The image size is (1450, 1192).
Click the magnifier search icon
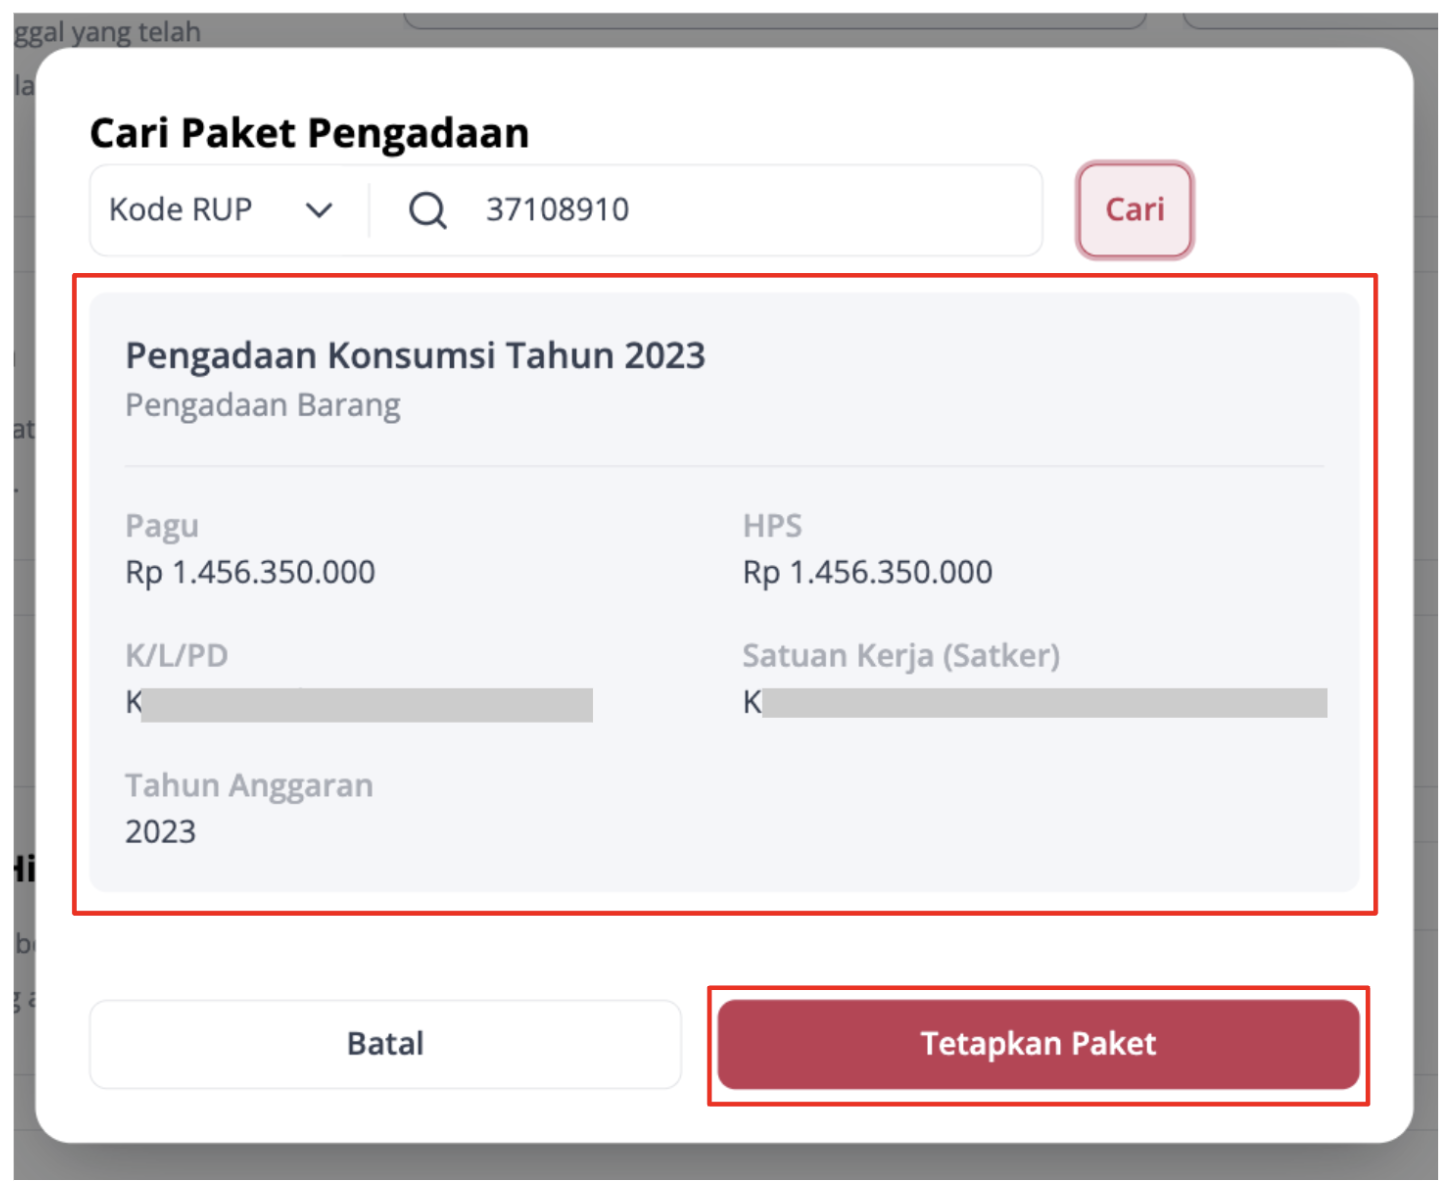click(x=428, y=210)
